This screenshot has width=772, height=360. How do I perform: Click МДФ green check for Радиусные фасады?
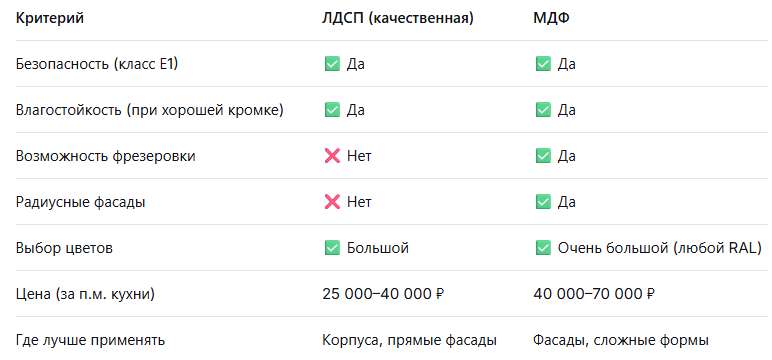pos(543,202)
